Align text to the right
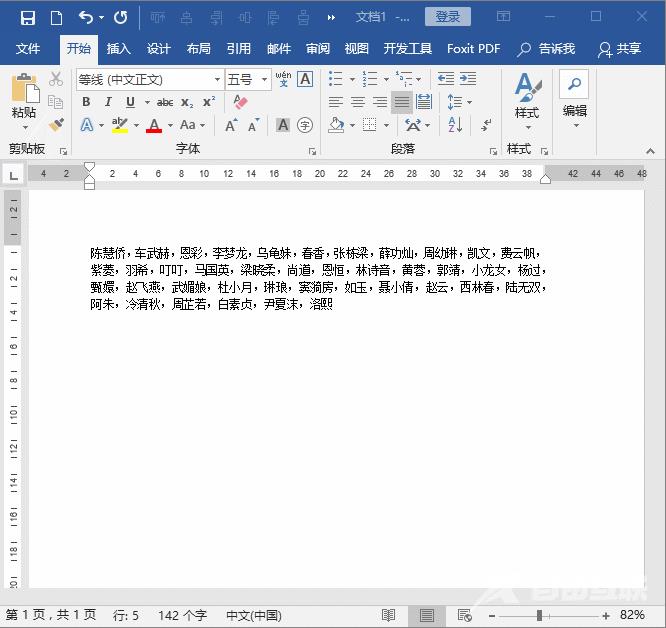Image resolution: width=666 pixels, height=628 pixels. pyautogui.click(x=380, y=102)
